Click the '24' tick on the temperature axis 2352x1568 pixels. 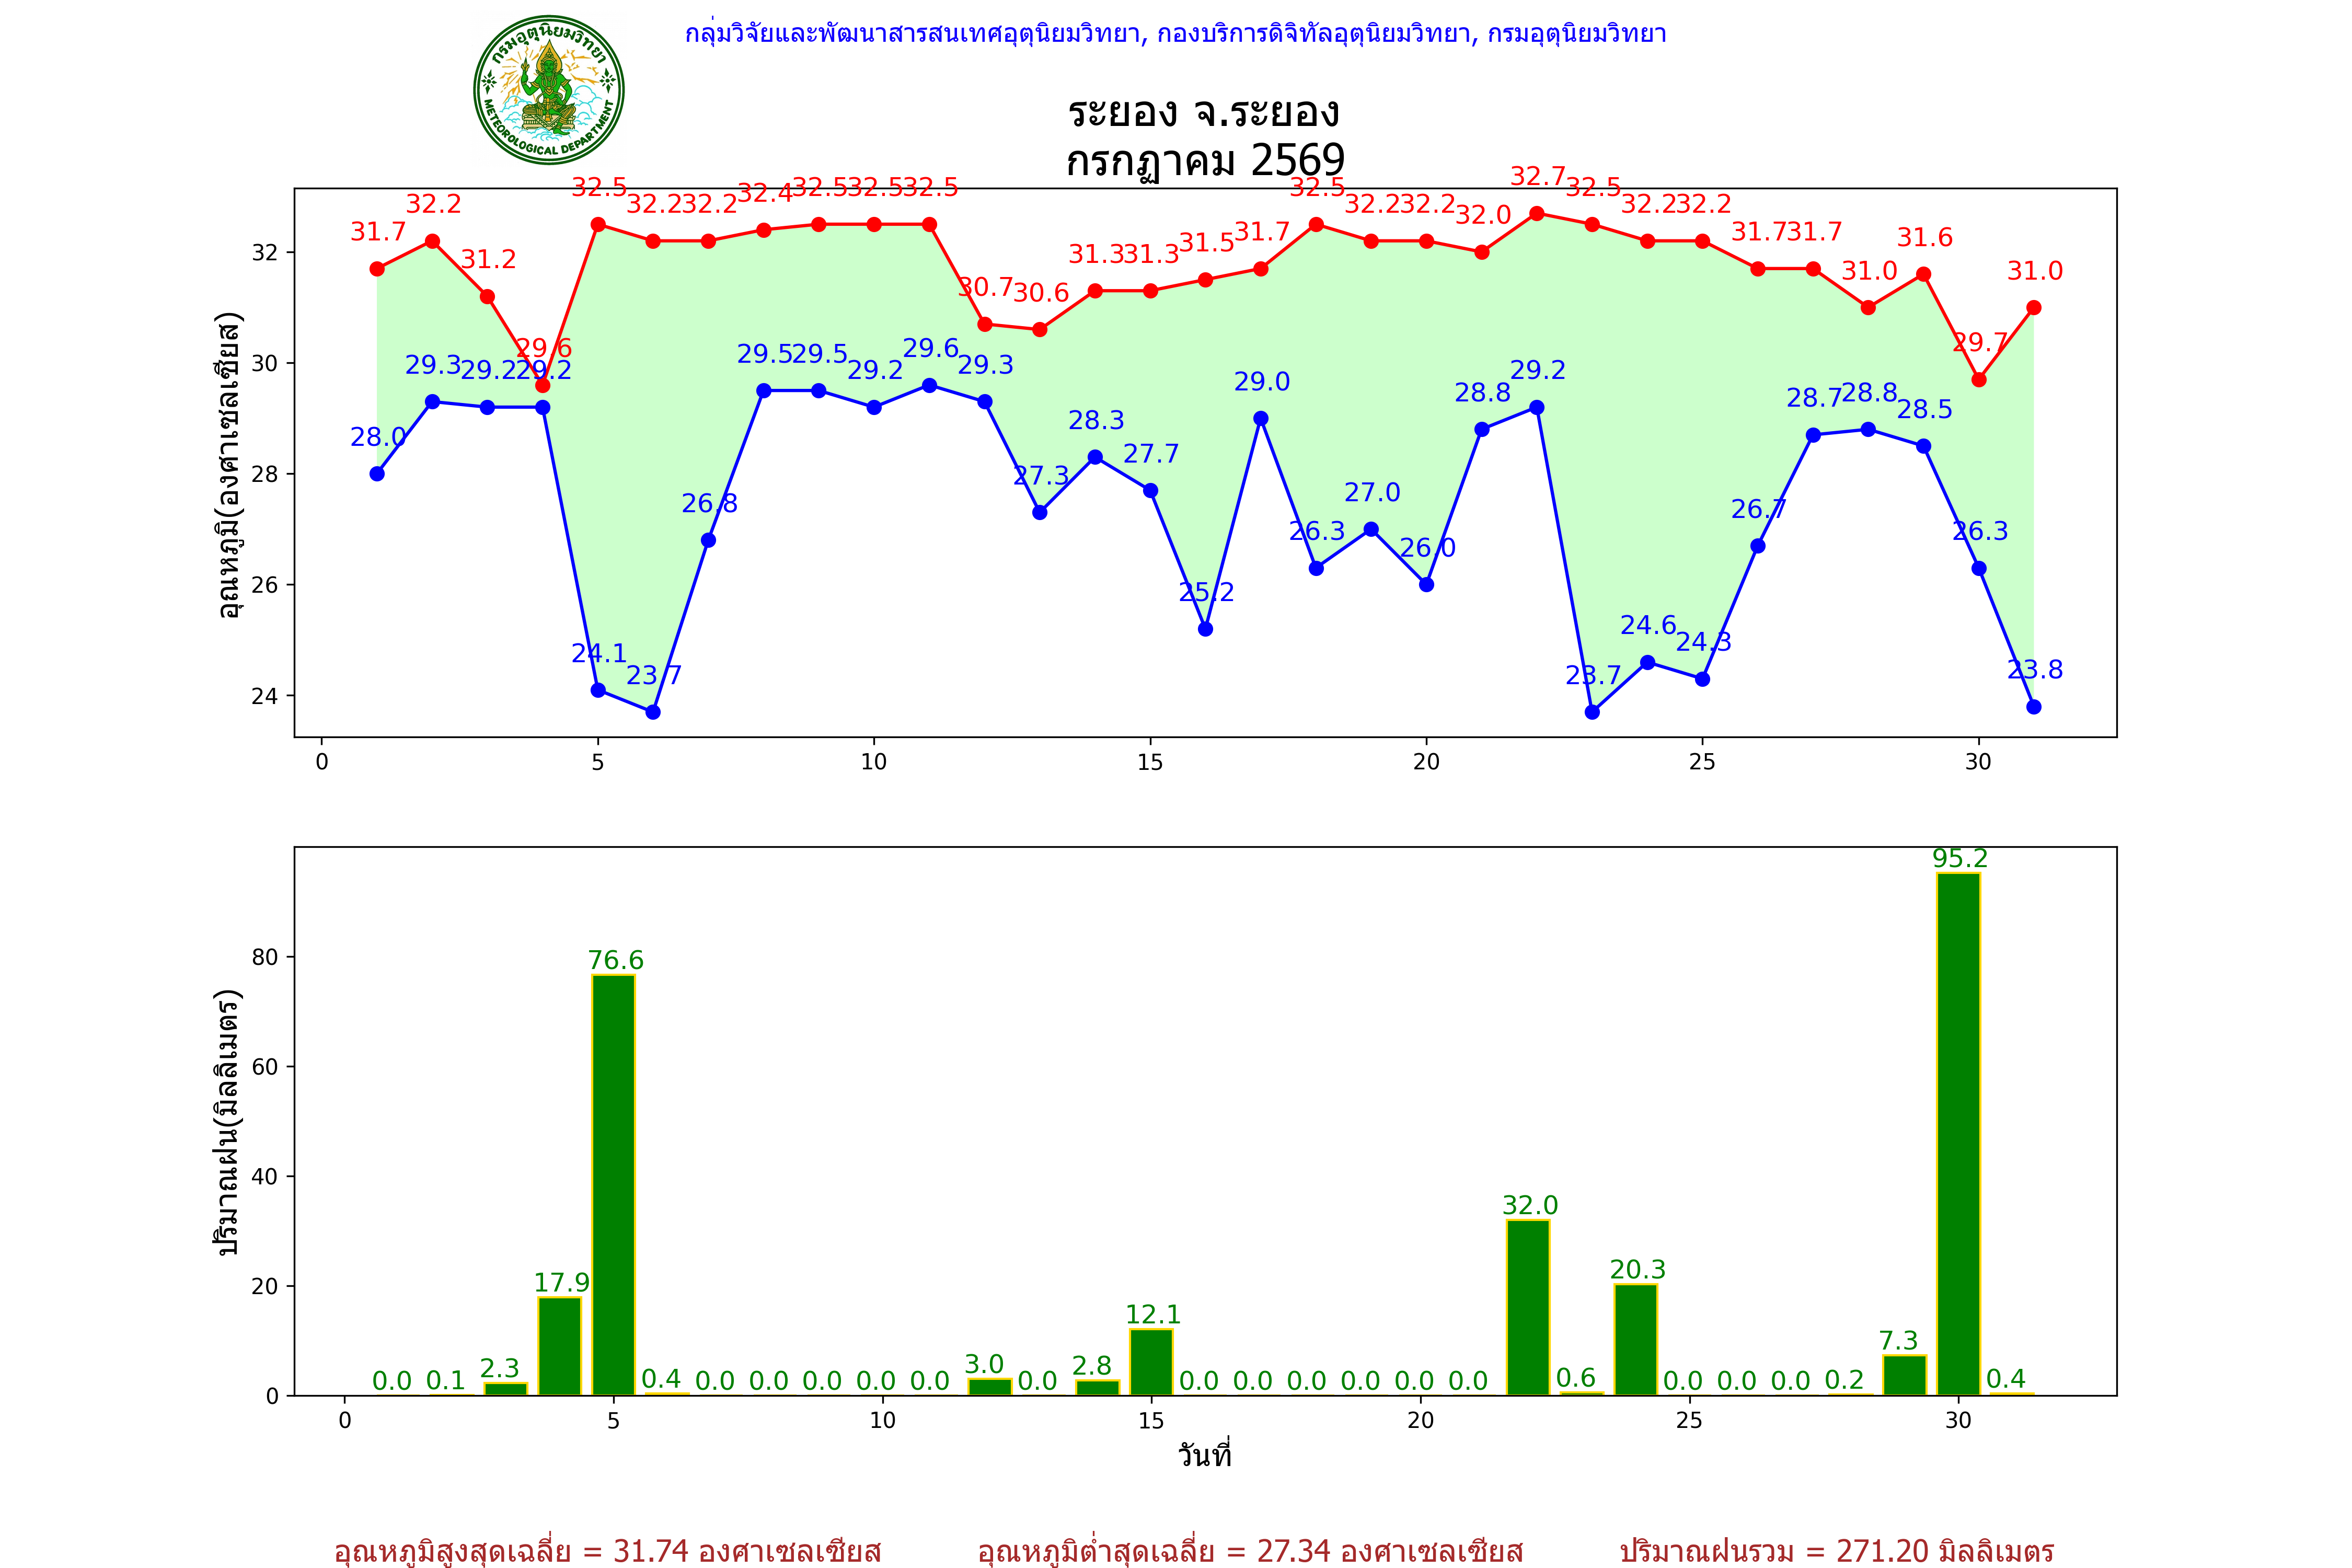point(265,695)
